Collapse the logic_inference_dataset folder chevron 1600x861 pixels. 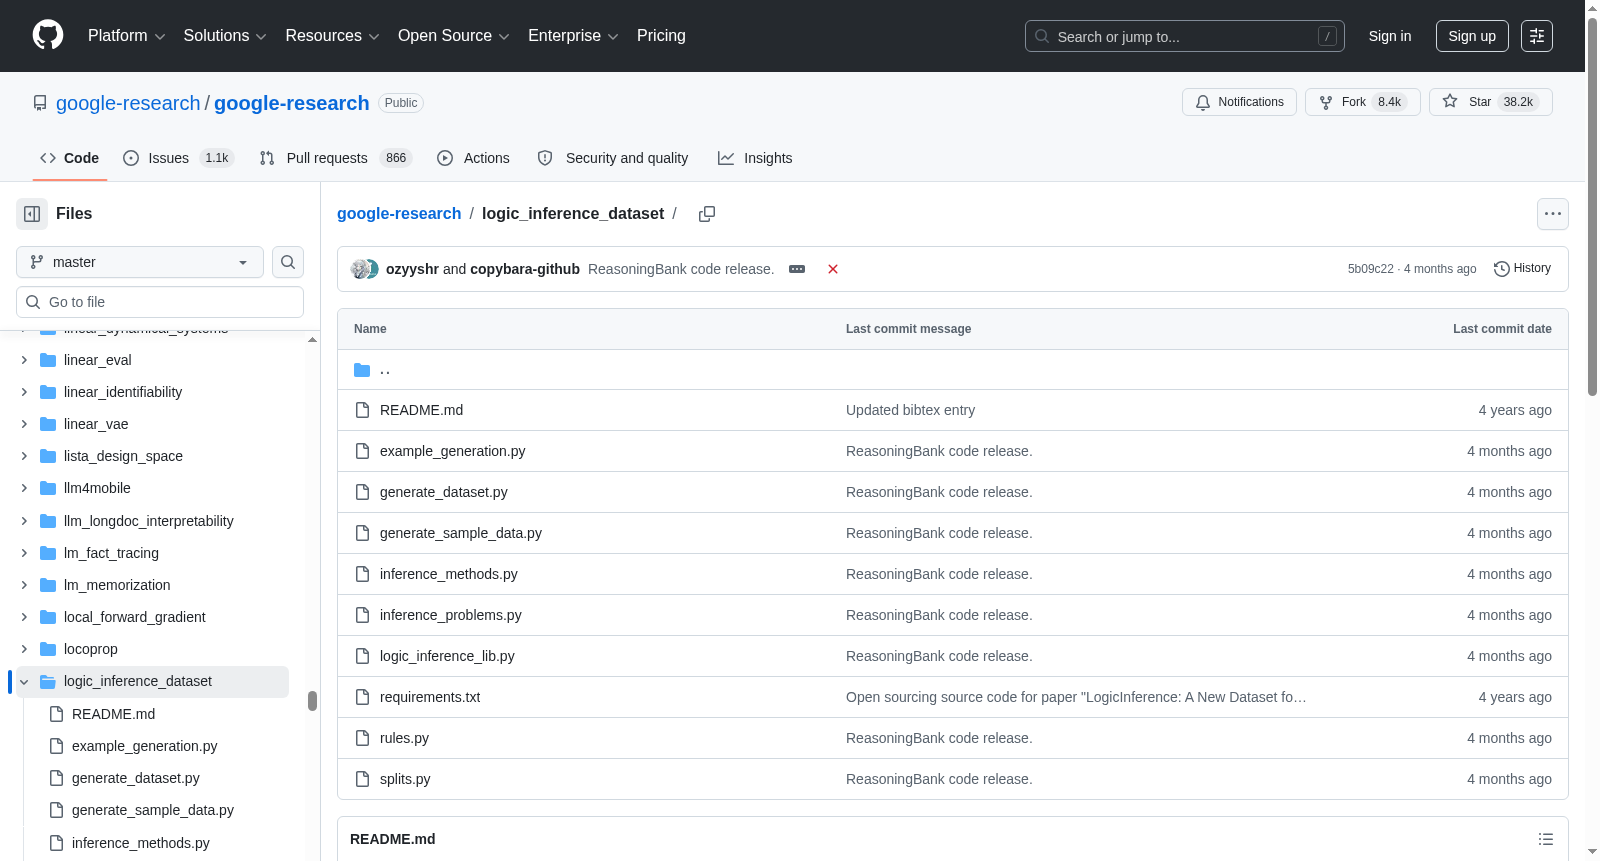tap(24, 681)
